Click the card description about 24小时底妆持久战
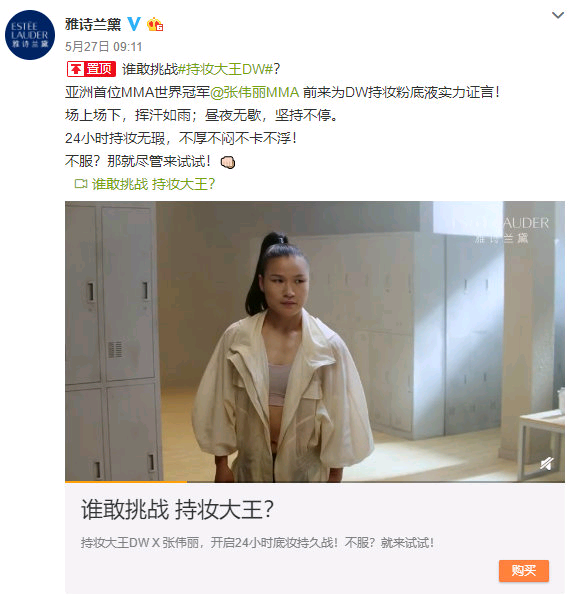Screen dimensions: 578x597 [x=257, y=542]
